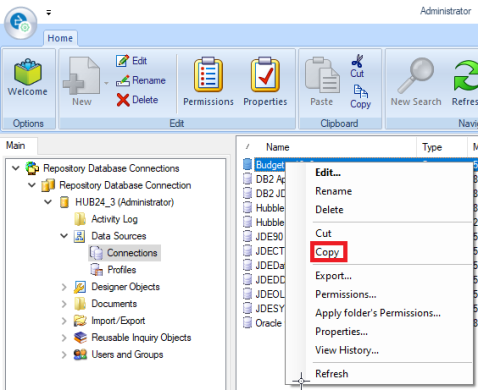Collapse Repository Database Connections root node

(x=16, y=168)
